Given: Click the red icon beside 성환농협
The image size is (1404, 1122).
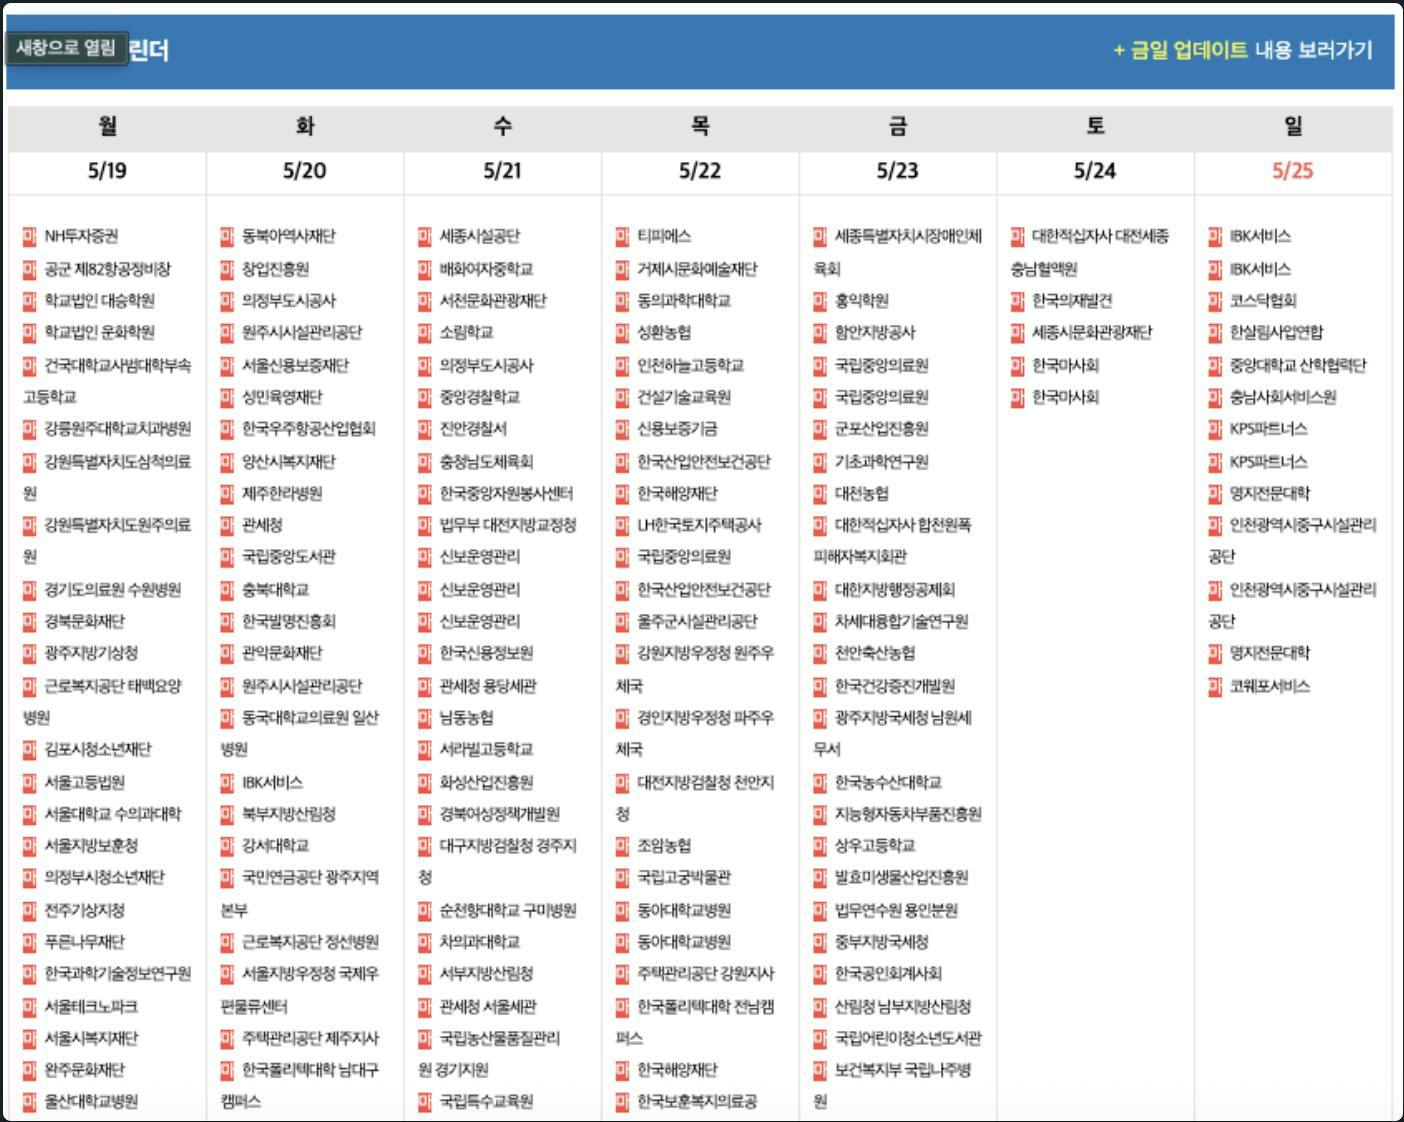Looking at the screenshot, I should coord(623,333).
